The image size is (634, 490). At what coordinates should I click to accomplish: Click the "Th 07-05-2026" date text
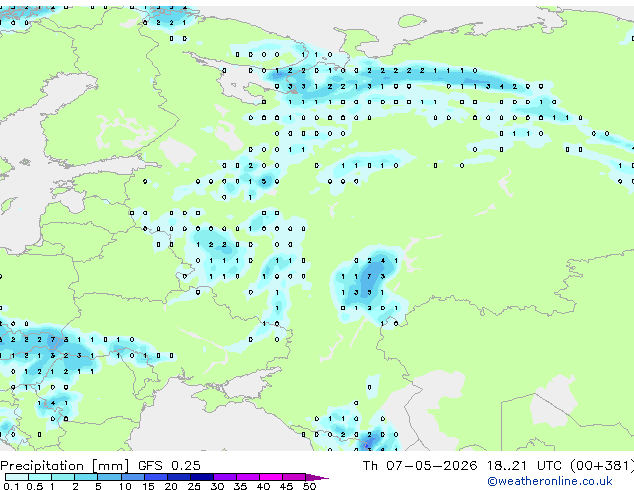coord(420,465)
